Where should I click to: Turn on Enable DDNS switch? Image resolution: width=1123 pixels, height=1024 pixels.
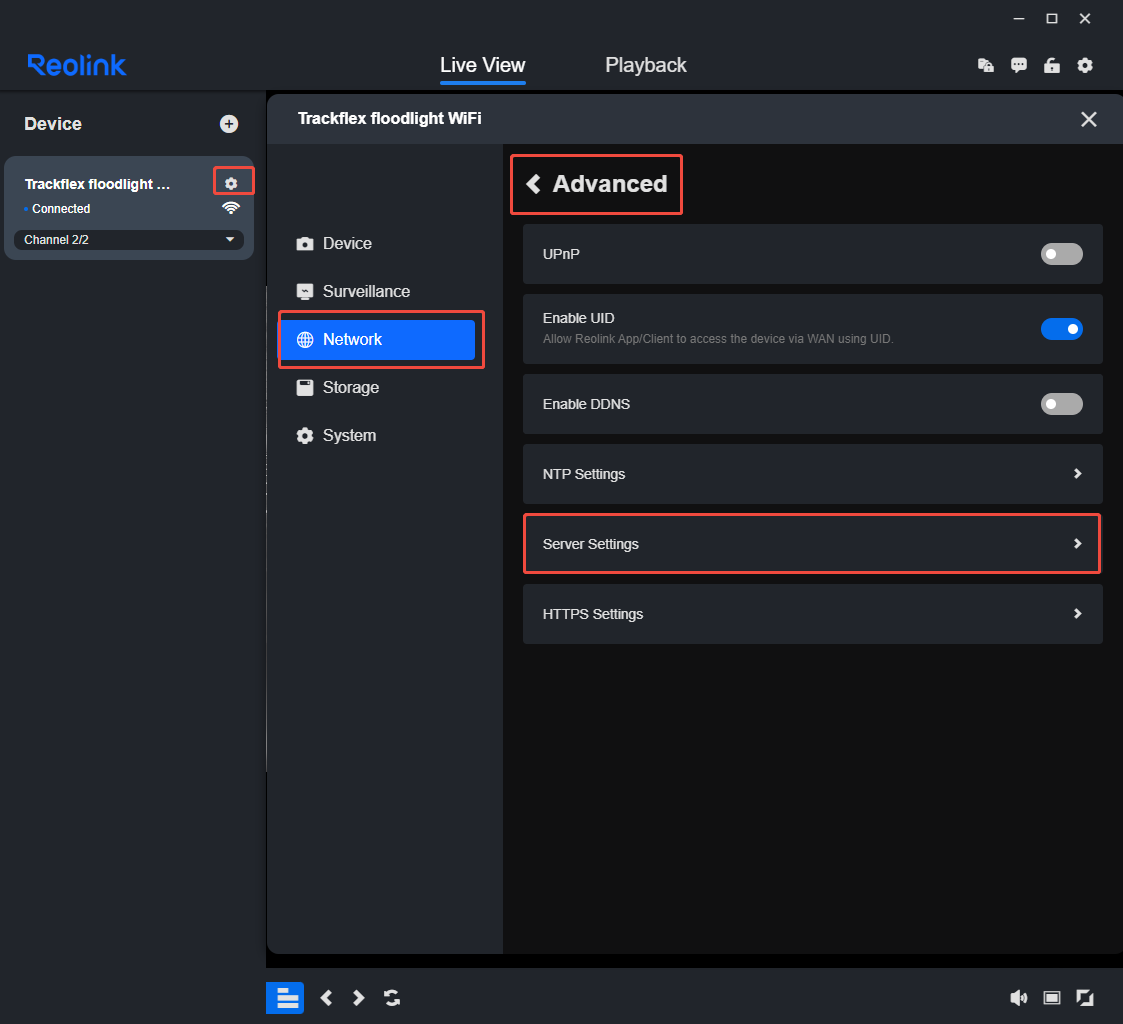coord(1061,404)
